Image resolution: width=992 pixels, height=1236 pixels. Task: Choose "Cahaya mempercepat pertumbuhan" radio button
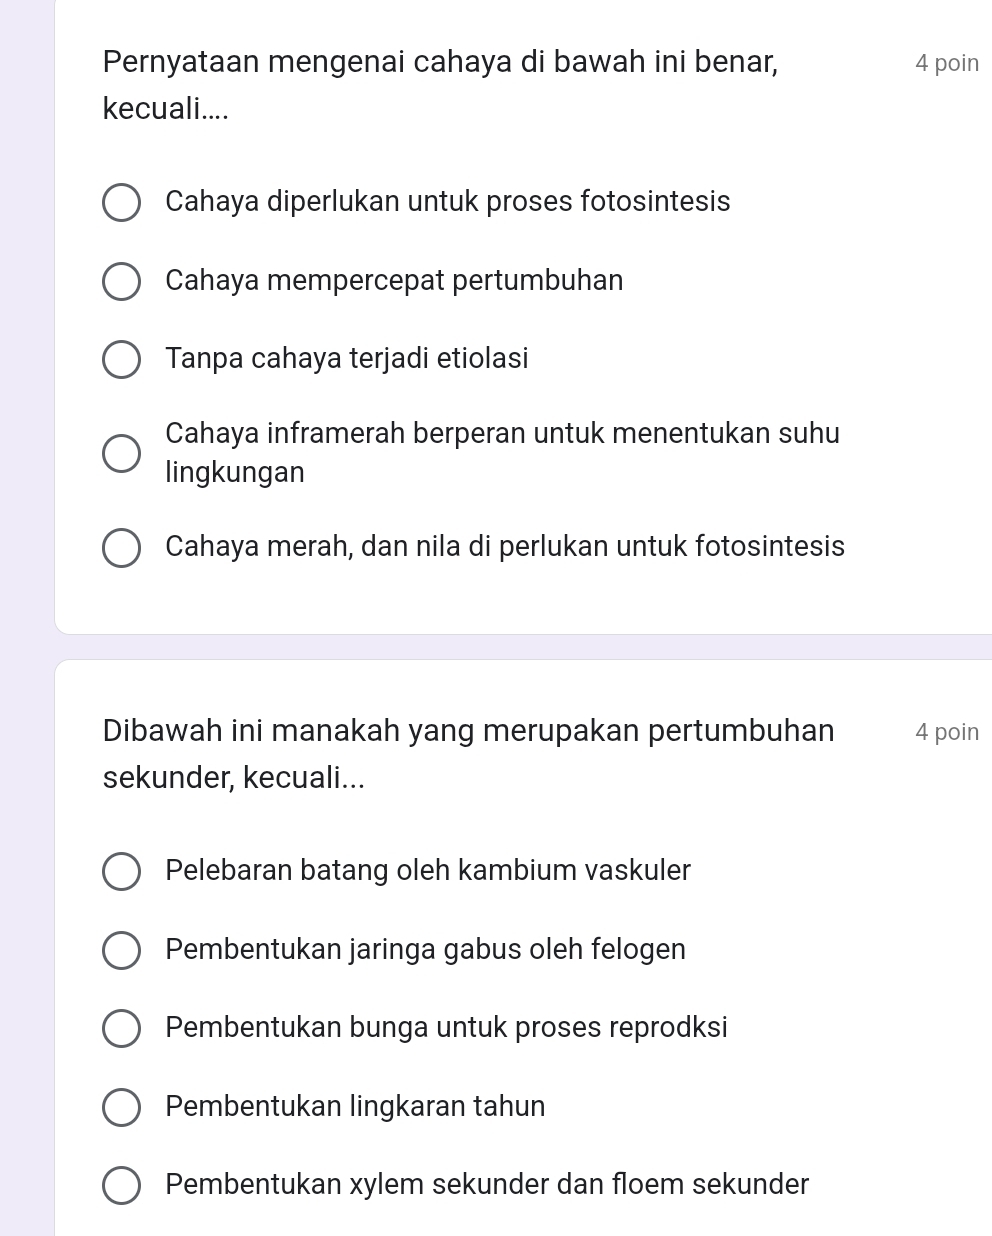click(x=122, y=281)
